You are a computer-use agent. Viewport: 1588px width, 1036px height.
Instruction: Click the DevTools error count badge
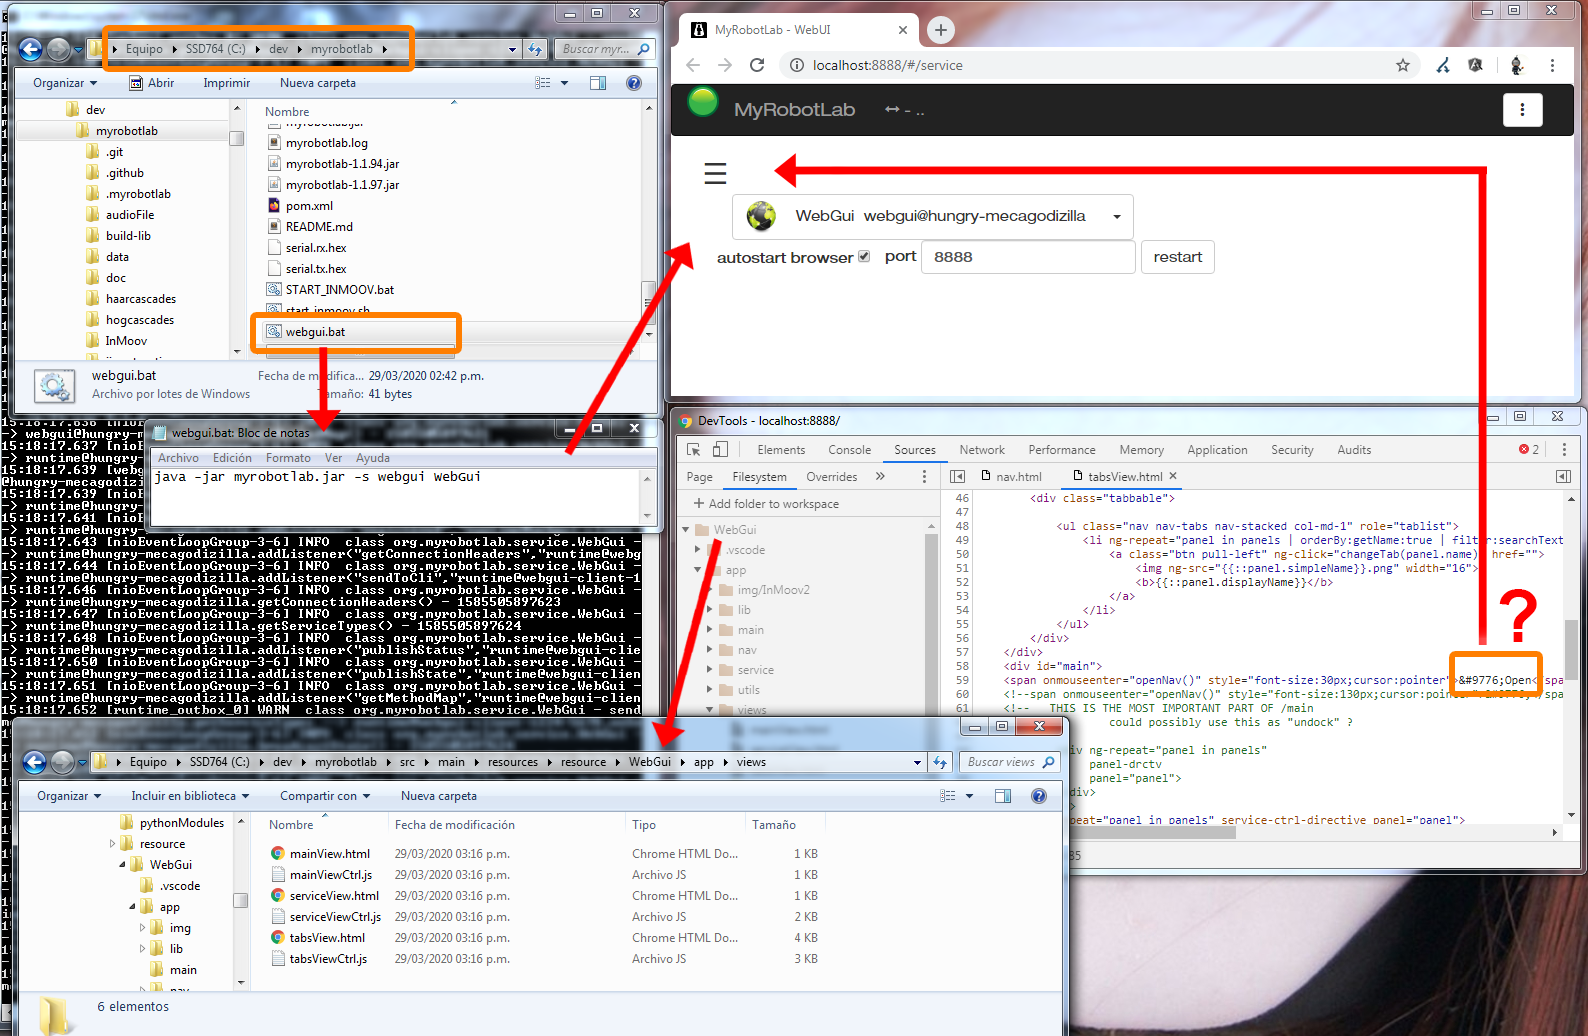tap(1529, 450)
